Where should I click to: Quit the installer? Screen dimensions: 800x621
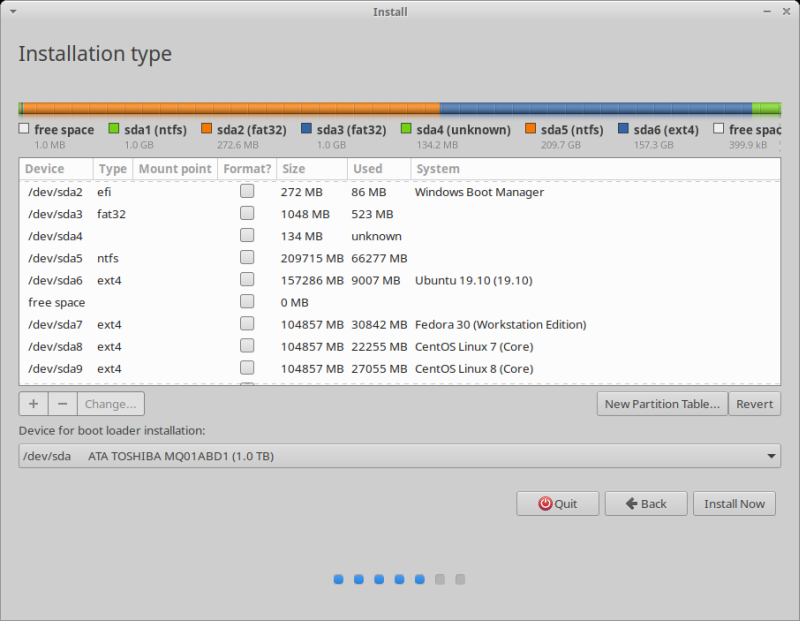tap(557, 503)
